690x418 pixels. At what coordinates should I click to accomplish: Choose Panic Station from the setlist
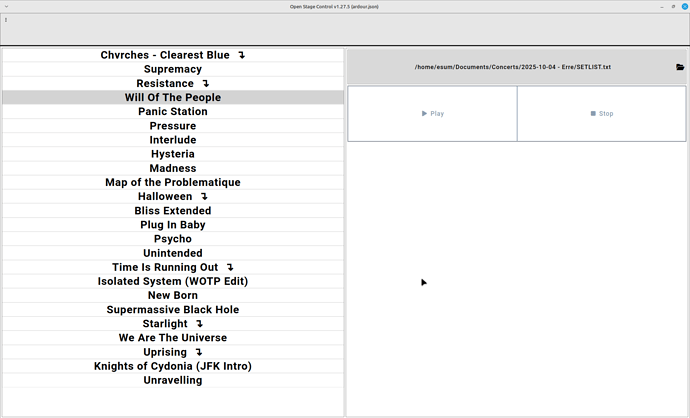click(x=173, y=112)
